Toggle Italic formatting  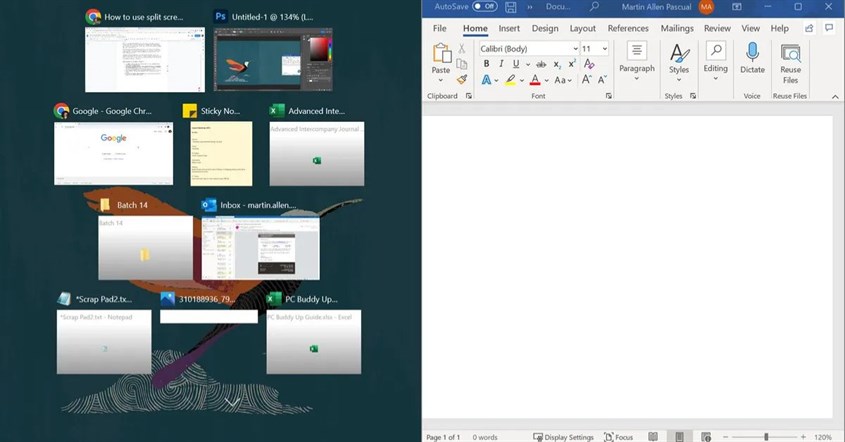point(501,64)
